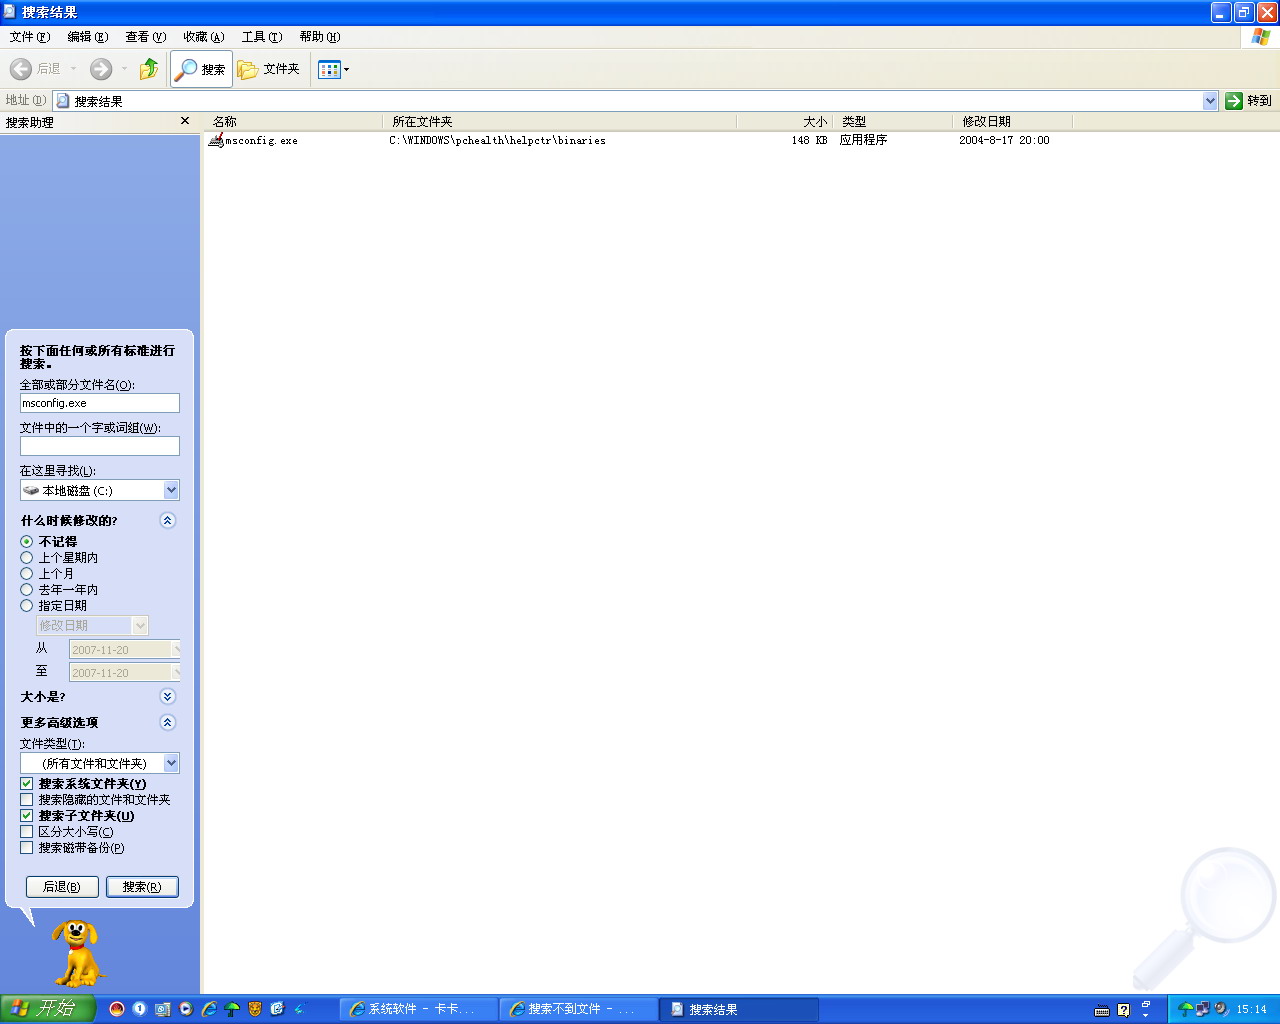Open the 开始 Start menu
Viewport: 1280px width, 1024px height.
coord(47,1009)
